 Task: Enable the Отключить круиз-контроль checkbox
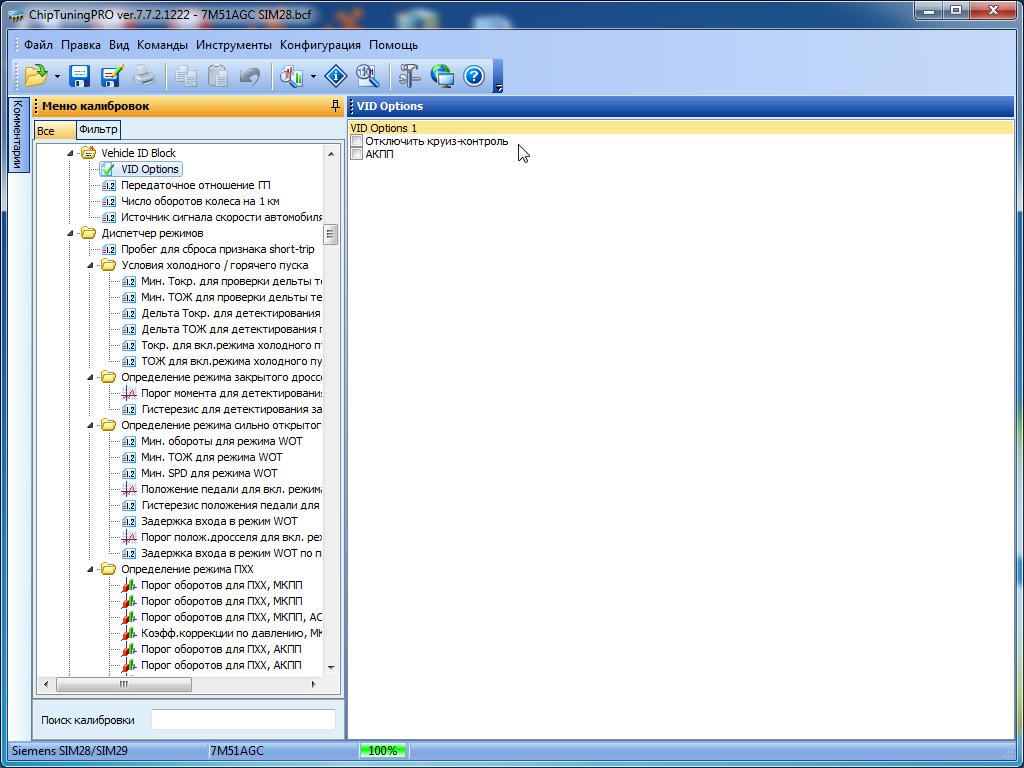click(357, 141)
